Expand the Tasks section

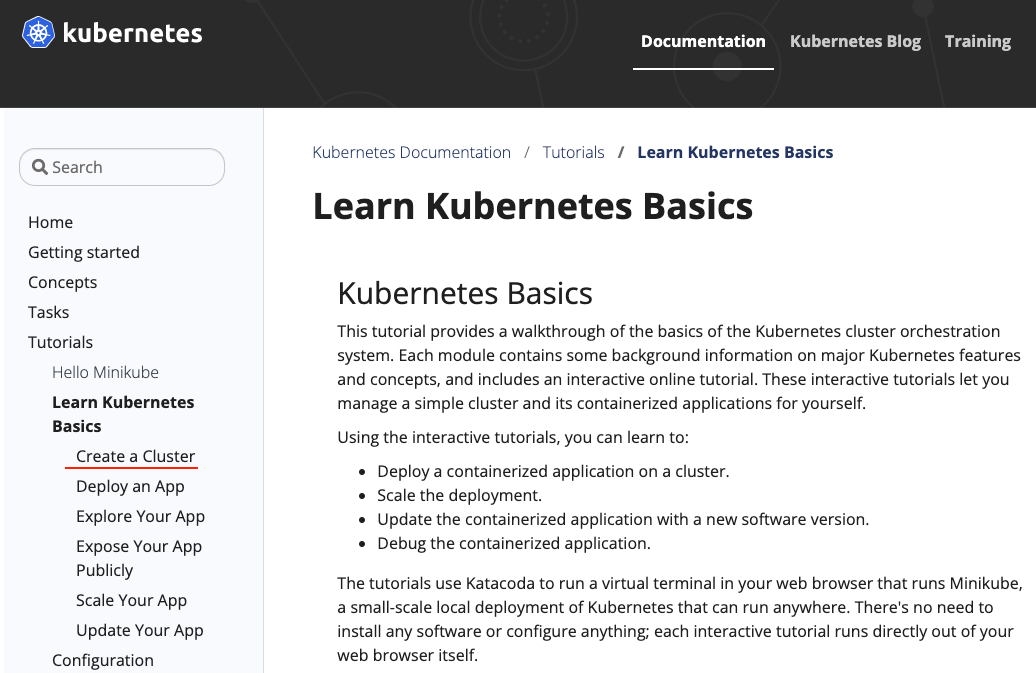[48, 312]
